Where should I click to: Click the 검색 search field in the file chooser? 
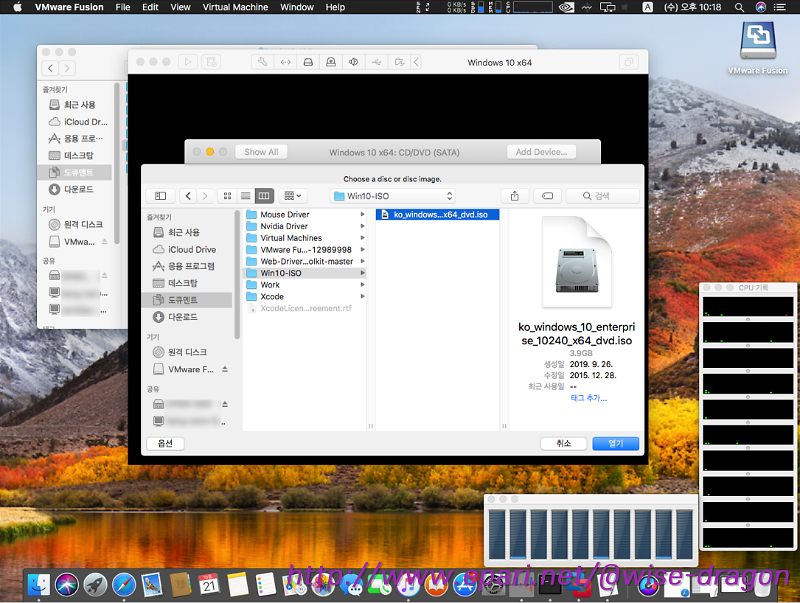pos(603,196)
